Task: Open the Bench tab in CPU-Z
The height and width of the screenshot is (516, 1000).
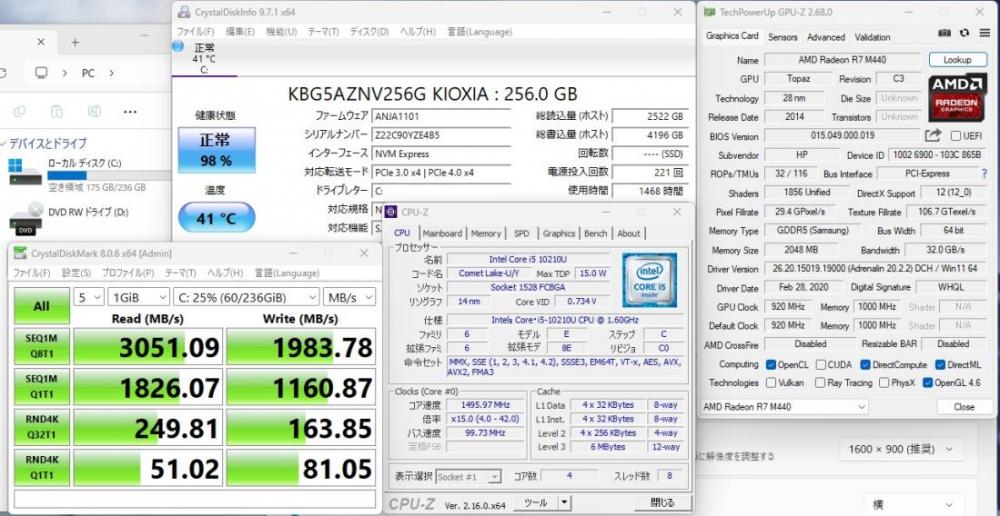Action: tap(596, 233)
